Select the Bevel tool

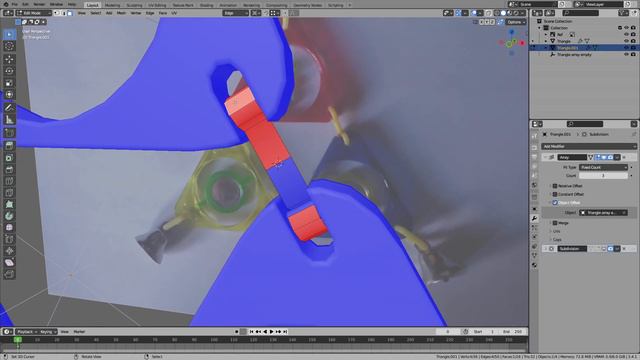(9, 169)
